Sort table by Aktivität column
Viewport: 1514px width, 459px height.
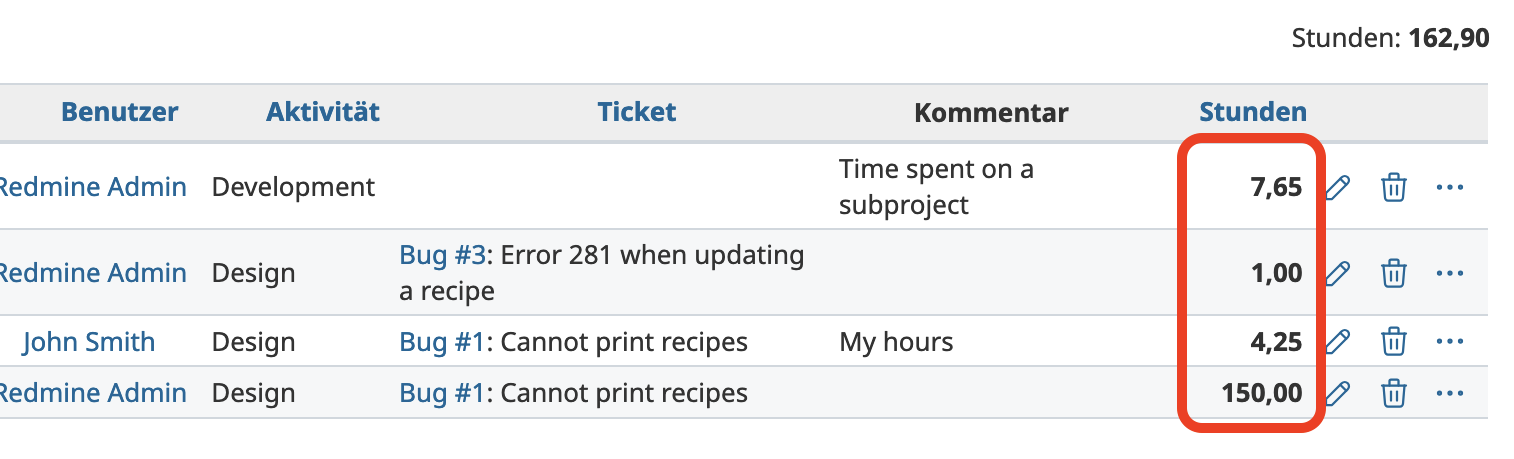coord(322,112)
